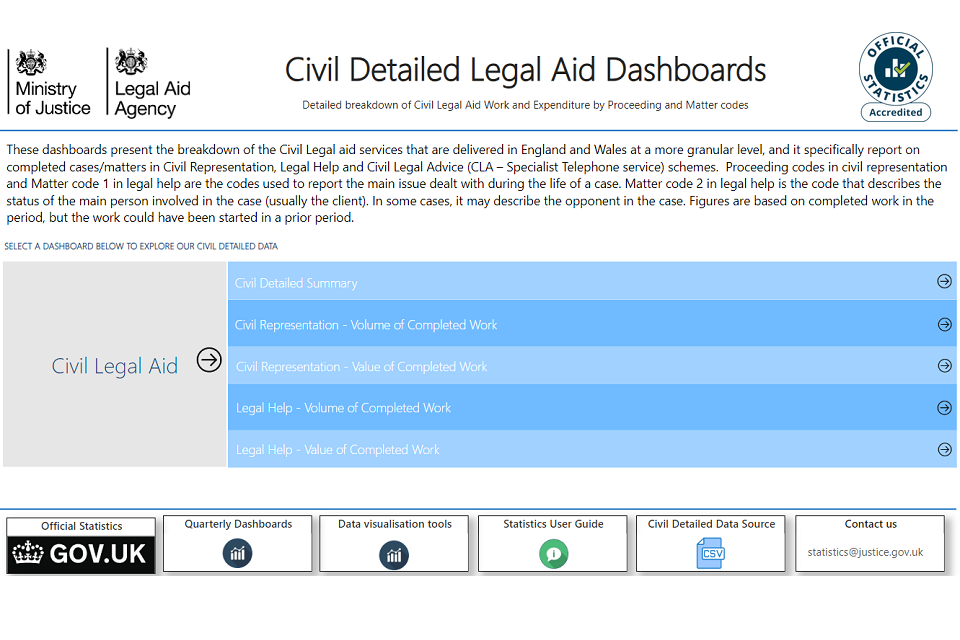Click the statistics@justice.gov.uk email link
Viewport: 960px width, 640px height.
865,552
